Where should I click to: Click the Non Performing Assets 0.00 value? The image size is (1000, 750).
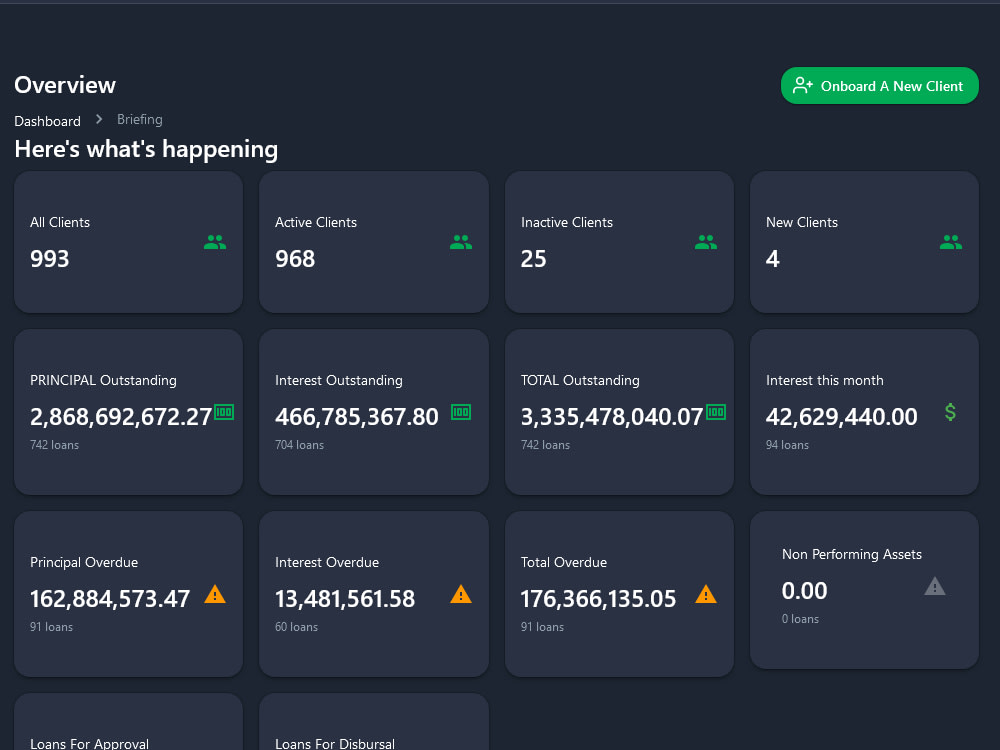pyautogui.click(x=804, y=591)
